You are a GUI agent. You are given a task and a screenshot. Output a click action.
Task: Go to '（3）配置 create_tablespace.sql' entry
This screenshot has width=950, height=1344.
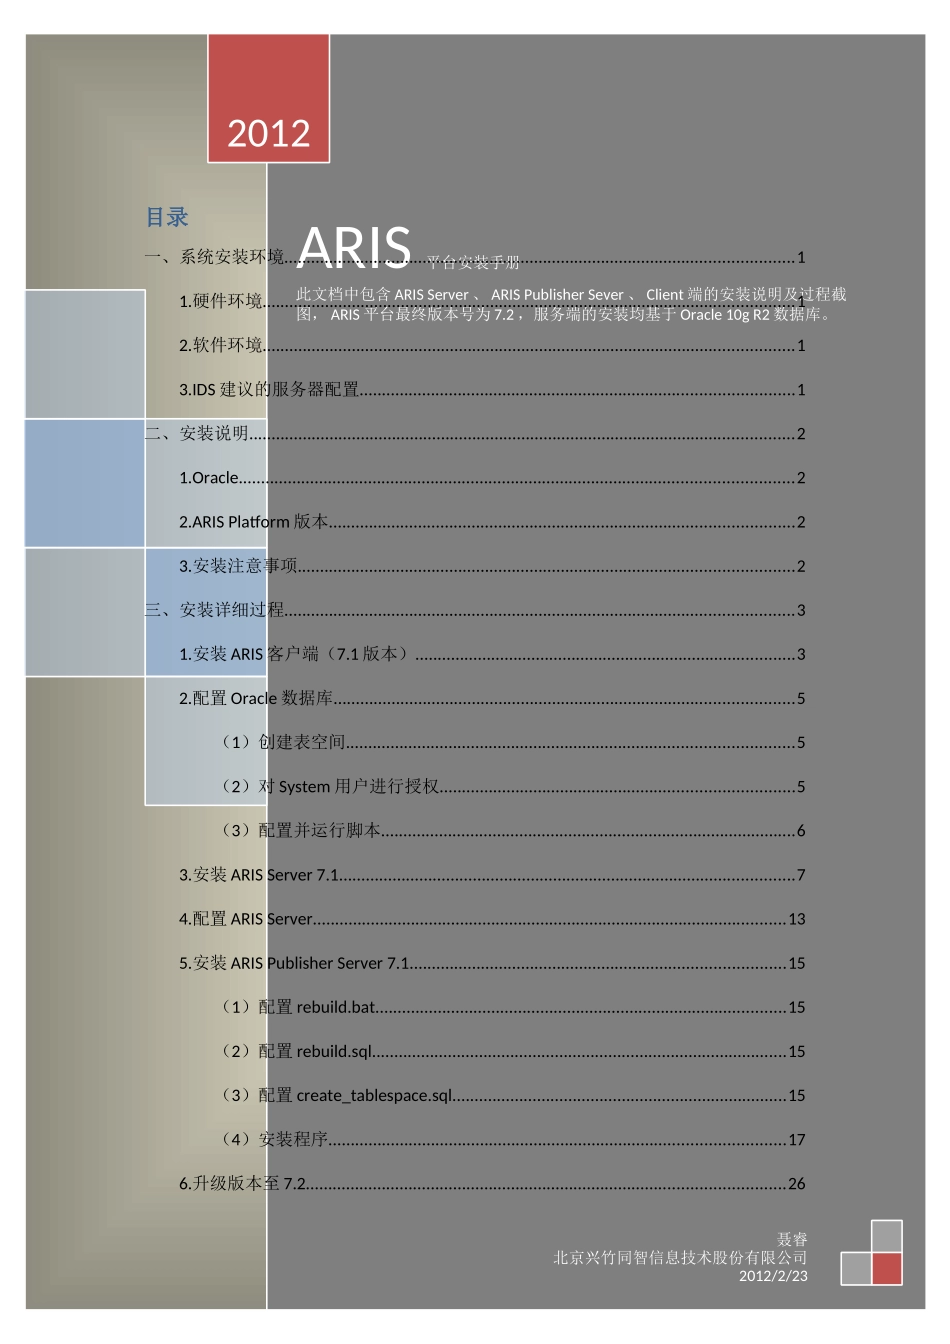pos(510,1095)
